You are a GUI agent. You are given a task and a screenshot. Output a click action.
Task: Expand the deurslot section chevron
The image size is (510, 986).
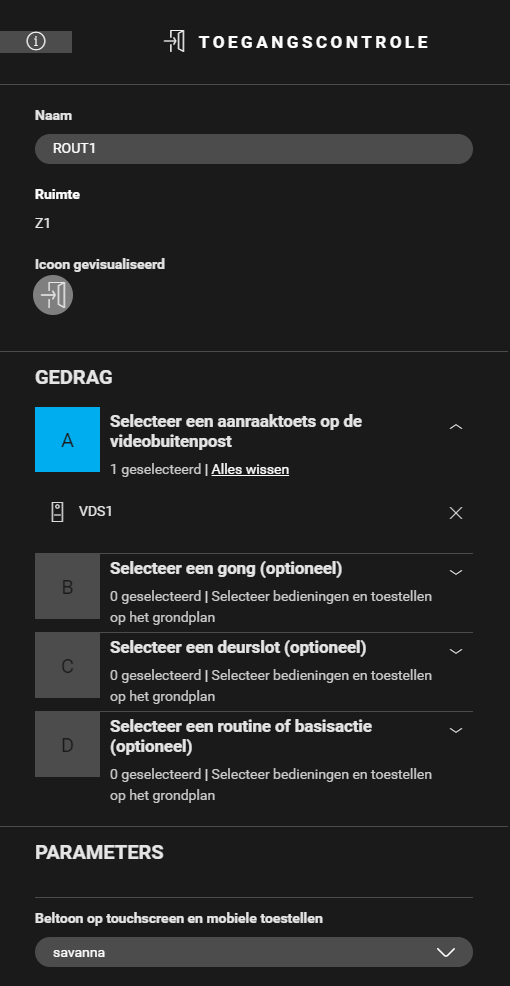point(456,651)
